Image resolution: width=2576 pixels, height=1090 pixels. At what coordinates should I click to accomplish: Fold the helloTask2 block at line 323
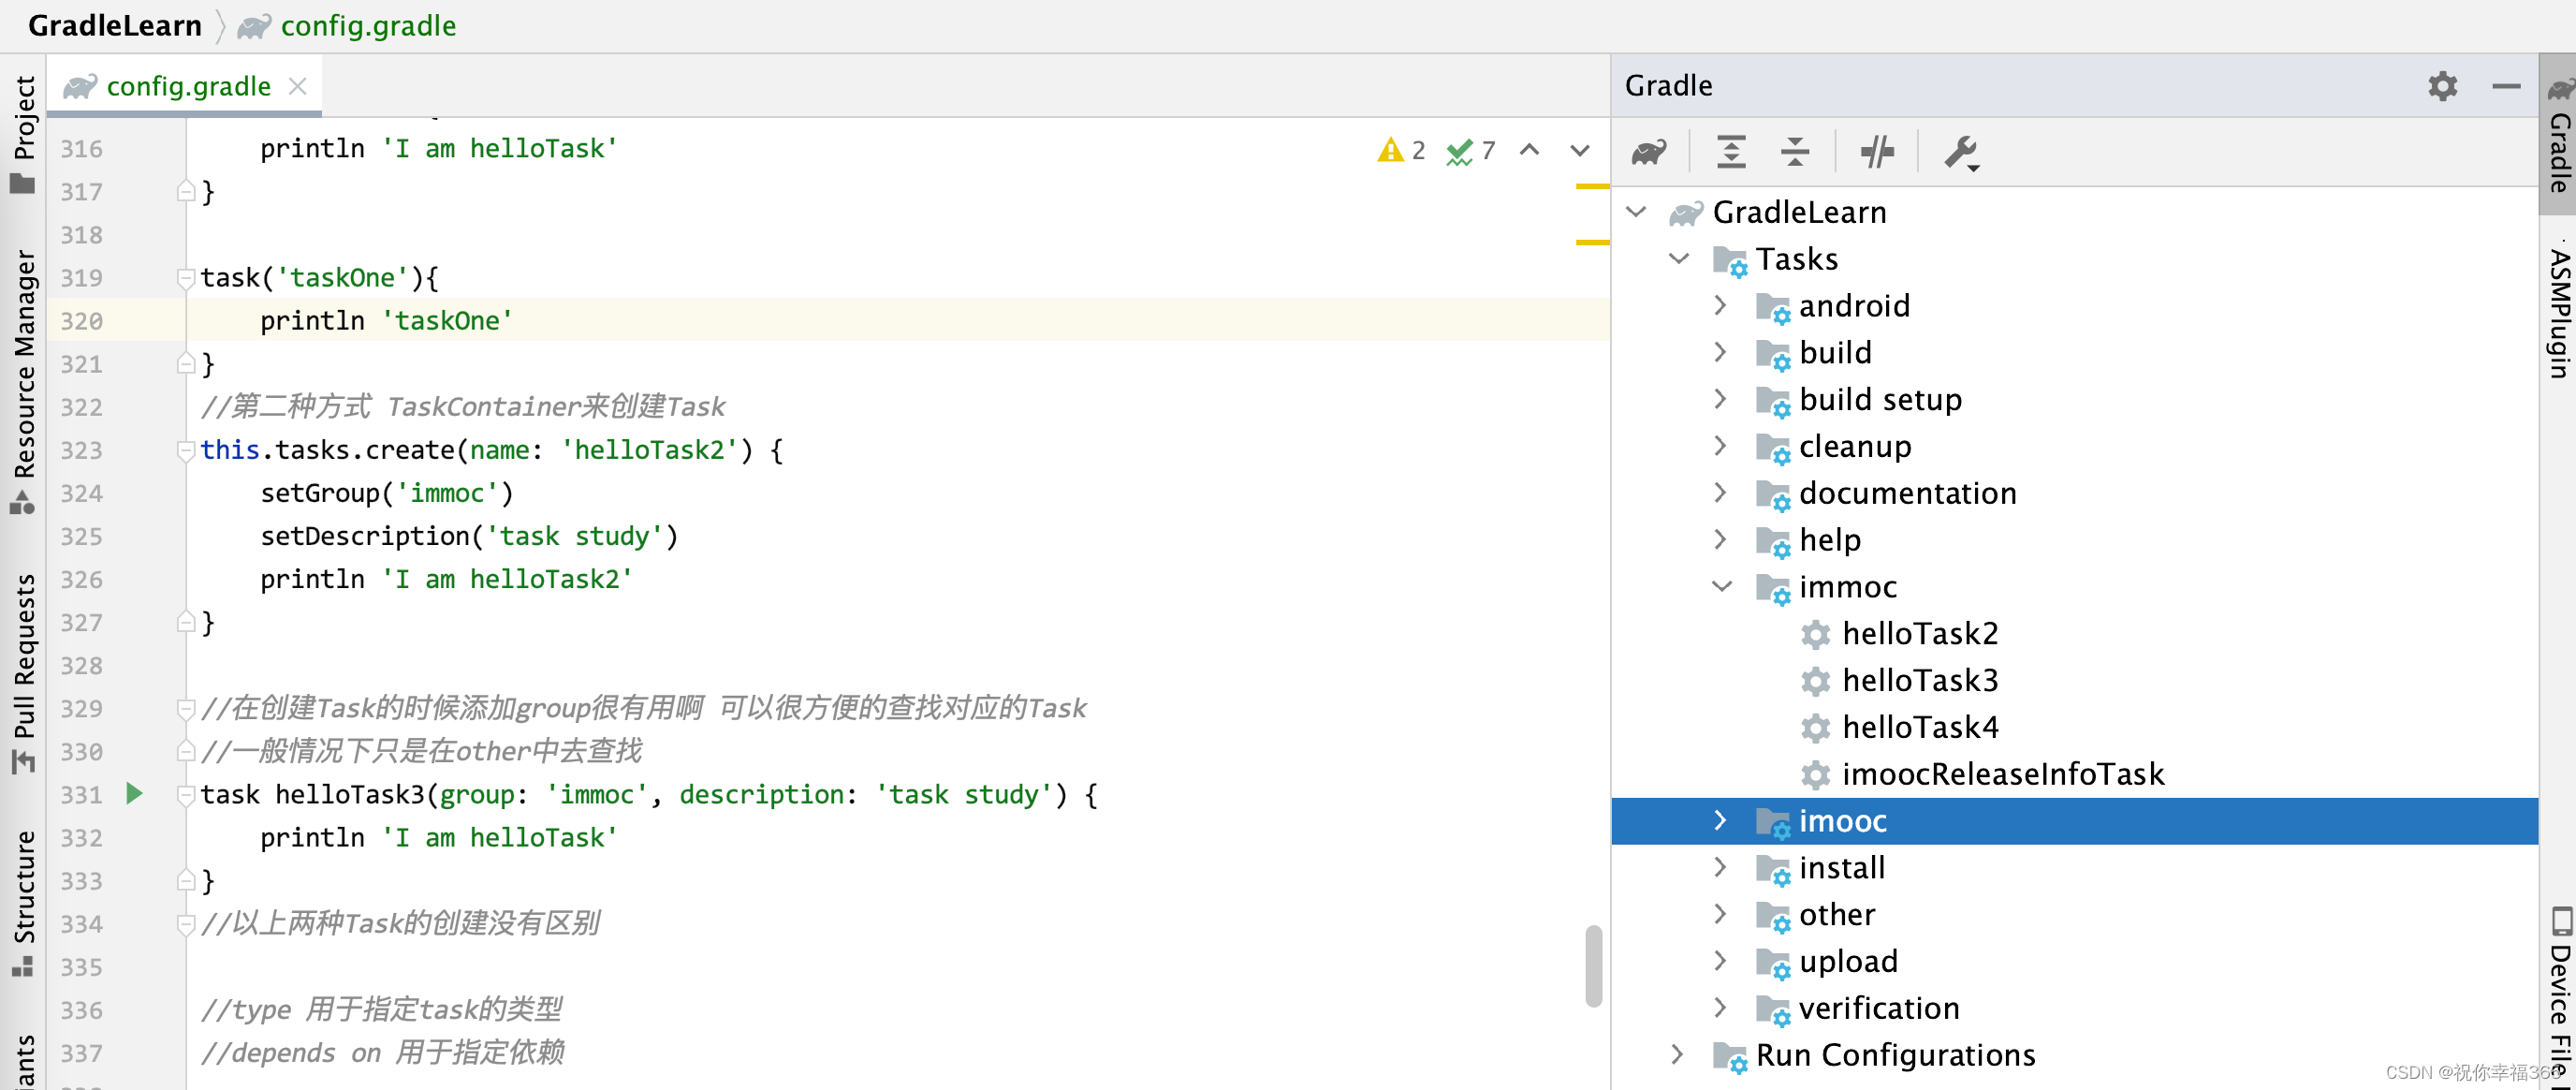point(185,450)
